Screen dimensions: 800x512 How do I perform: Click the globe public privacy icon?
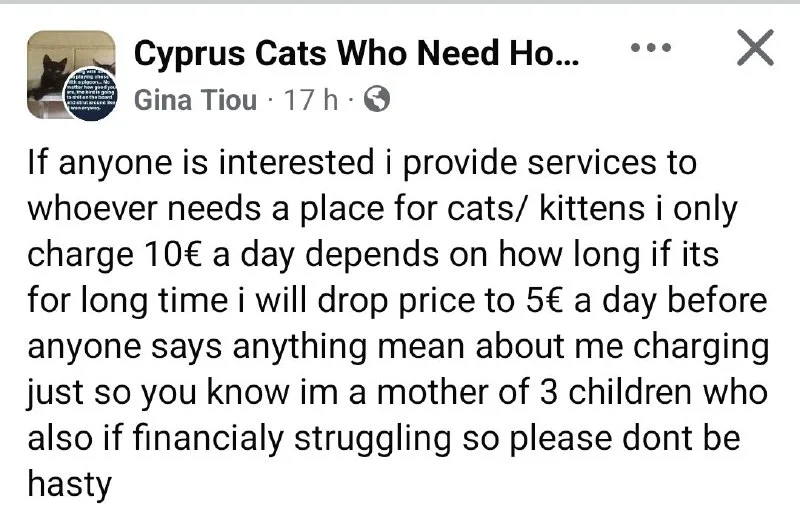click(x=379, y=100)
